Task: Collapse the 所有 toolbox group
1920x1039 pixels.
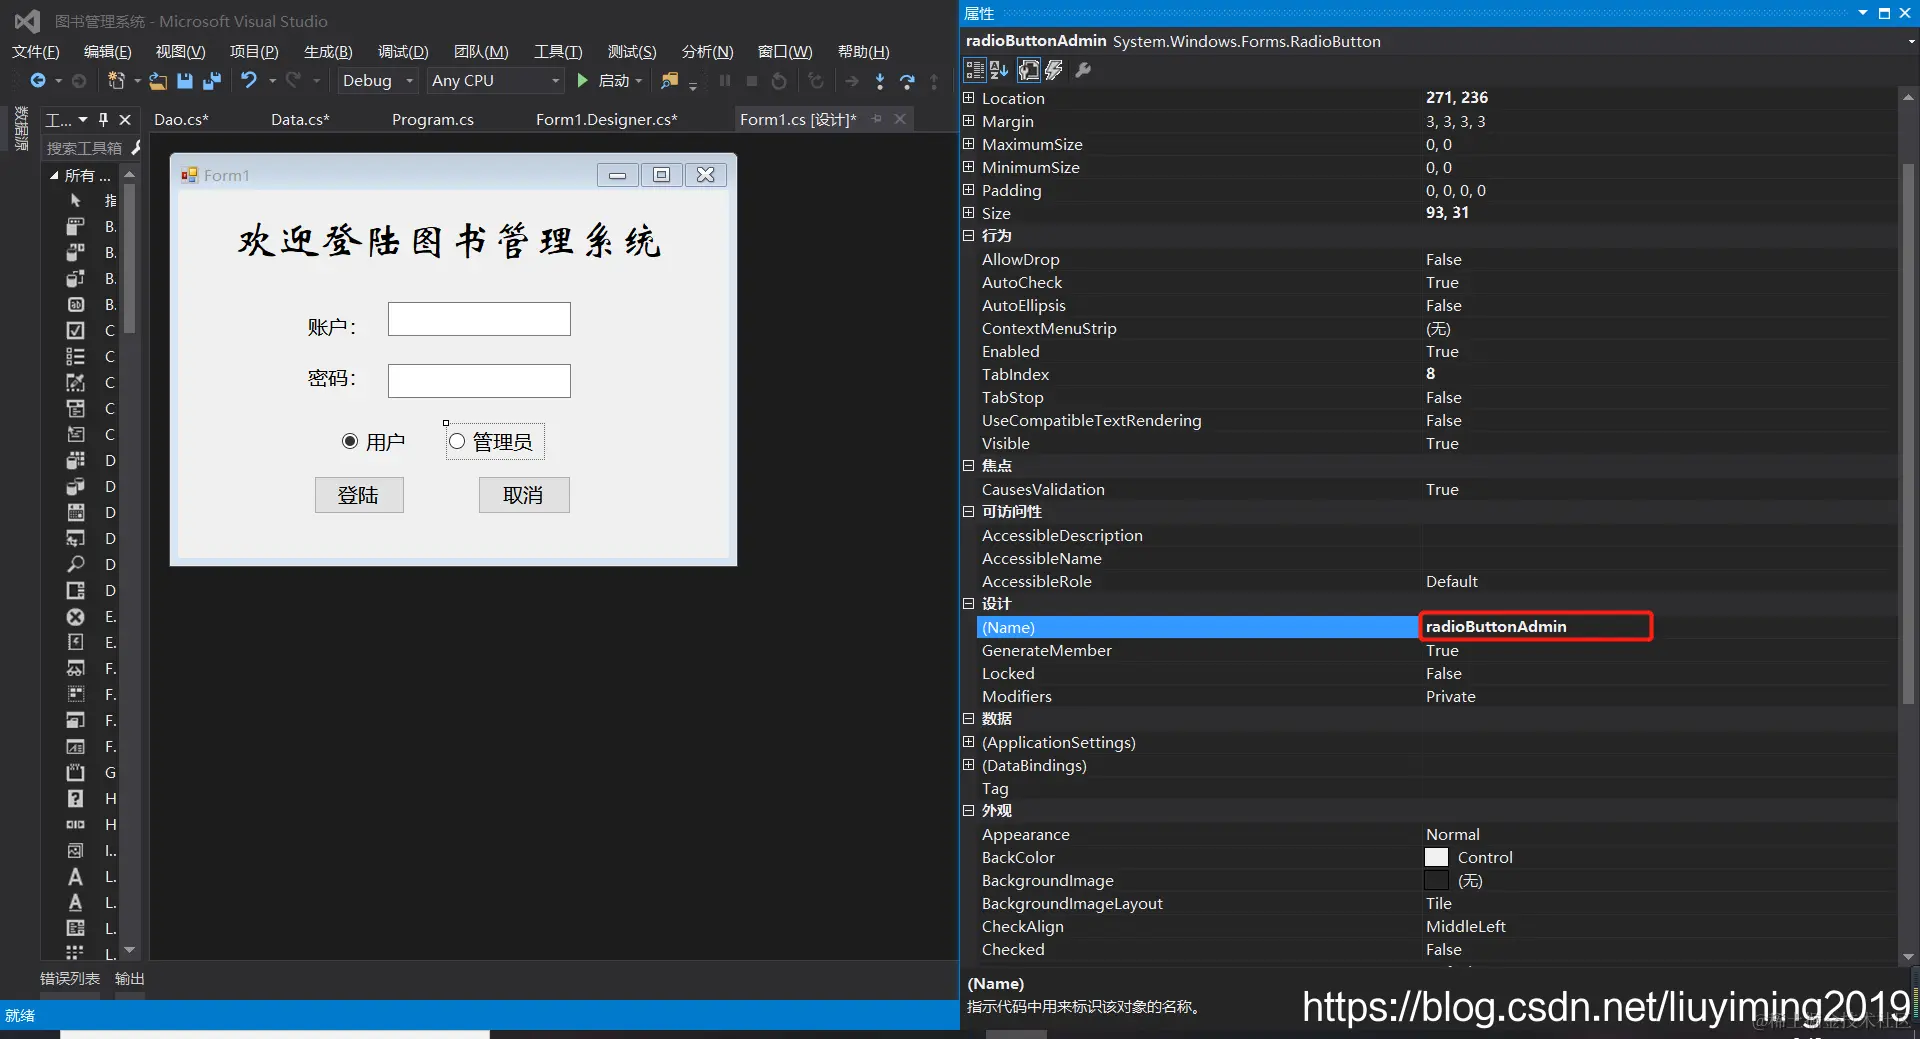Action: point(54,175)
